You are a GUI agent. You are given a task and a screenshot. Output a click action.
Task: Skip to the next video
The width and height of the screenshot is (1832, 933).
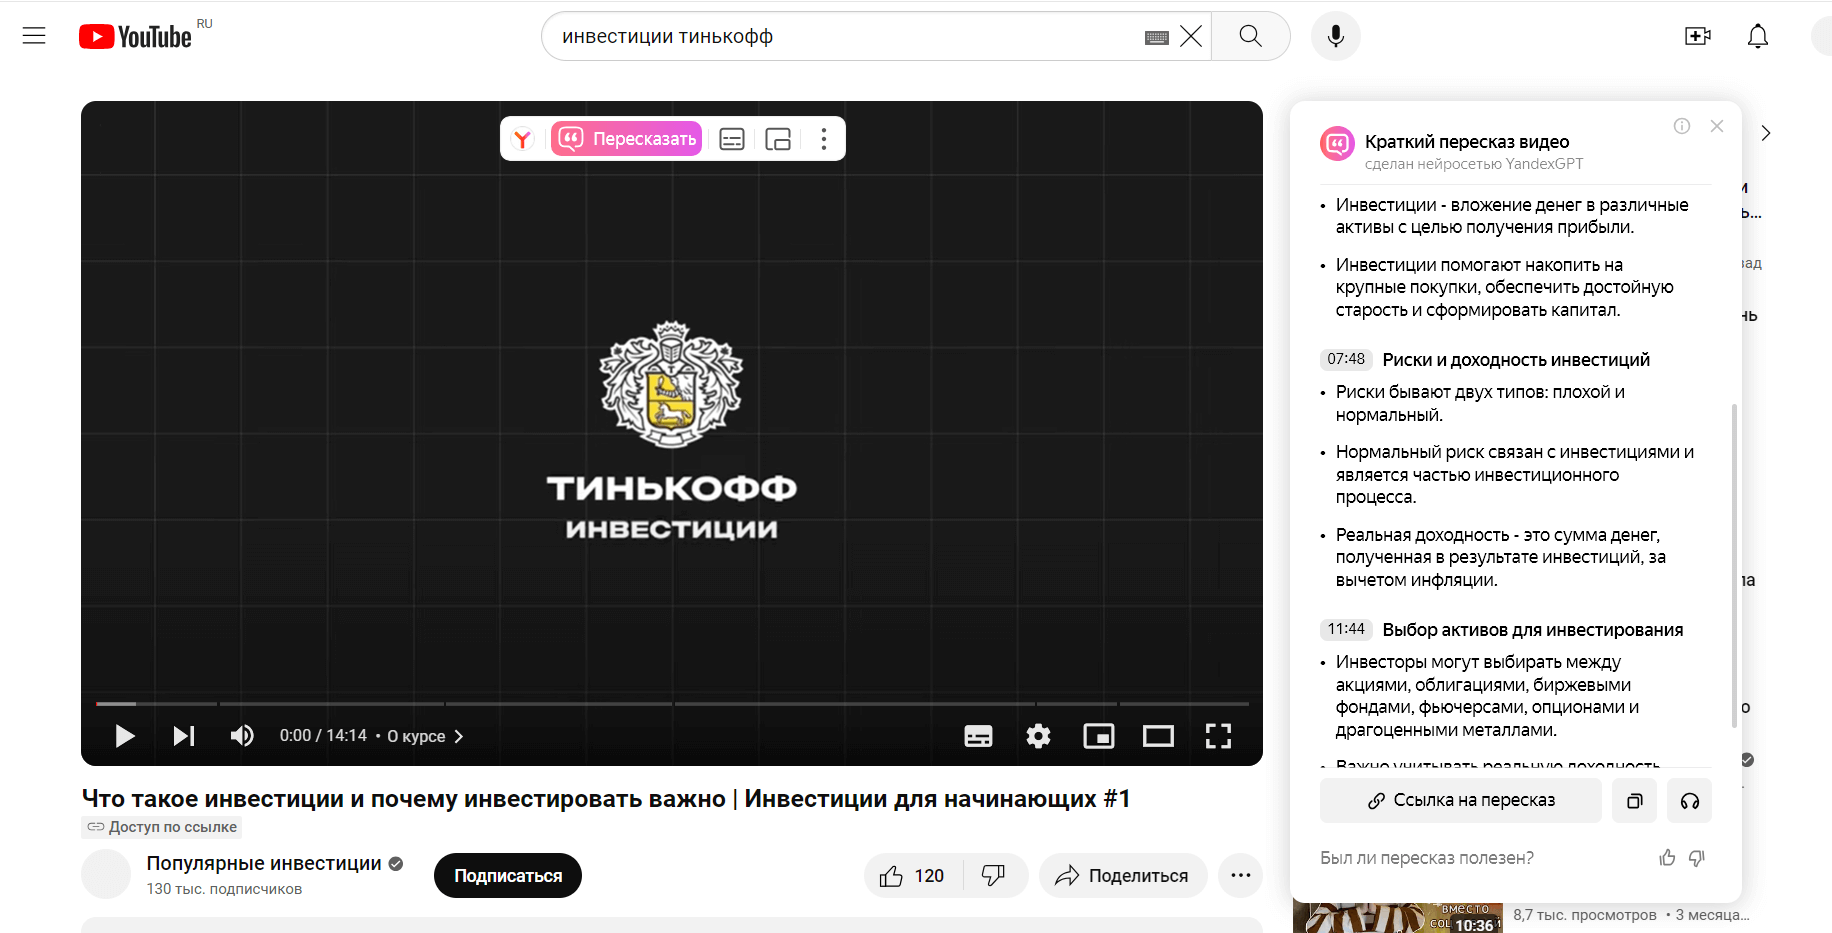pyautogui.click(x=183, y=736)
